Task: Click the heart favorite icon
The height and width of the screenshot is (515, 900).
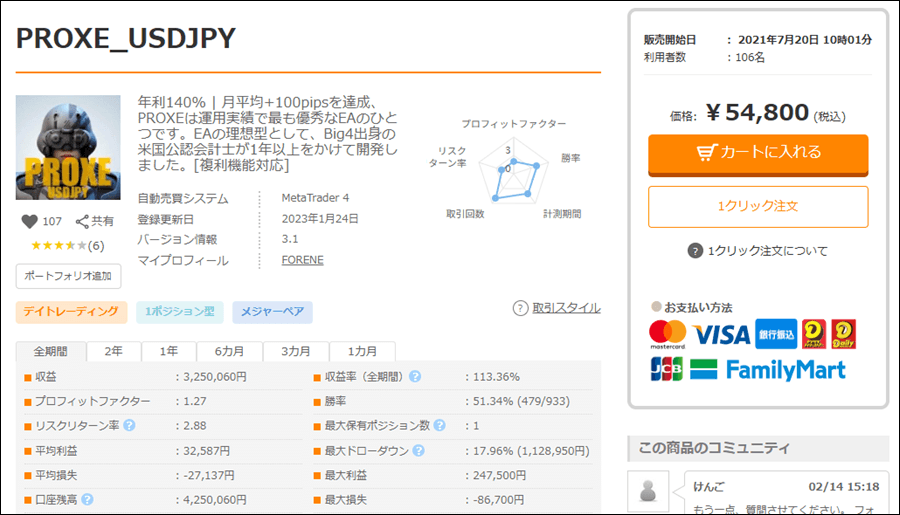Action: [28, 222]
